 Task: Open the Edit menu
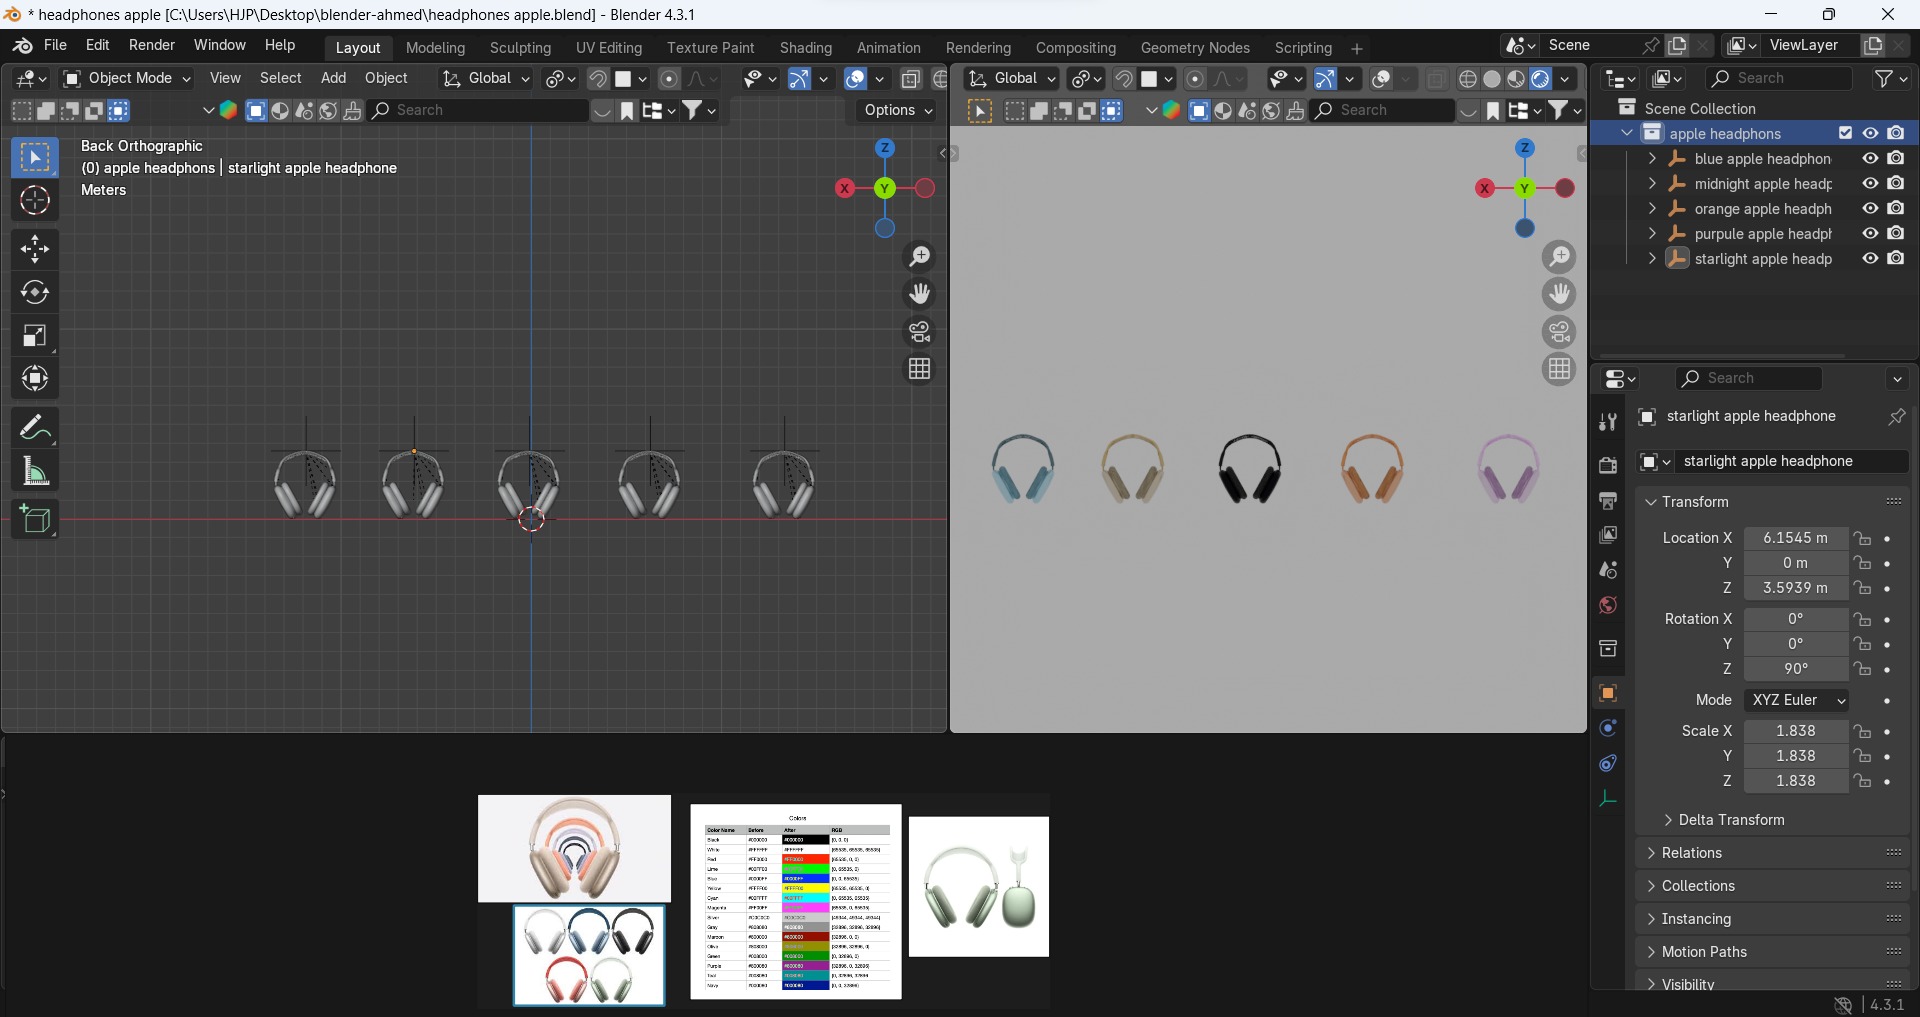98,46
